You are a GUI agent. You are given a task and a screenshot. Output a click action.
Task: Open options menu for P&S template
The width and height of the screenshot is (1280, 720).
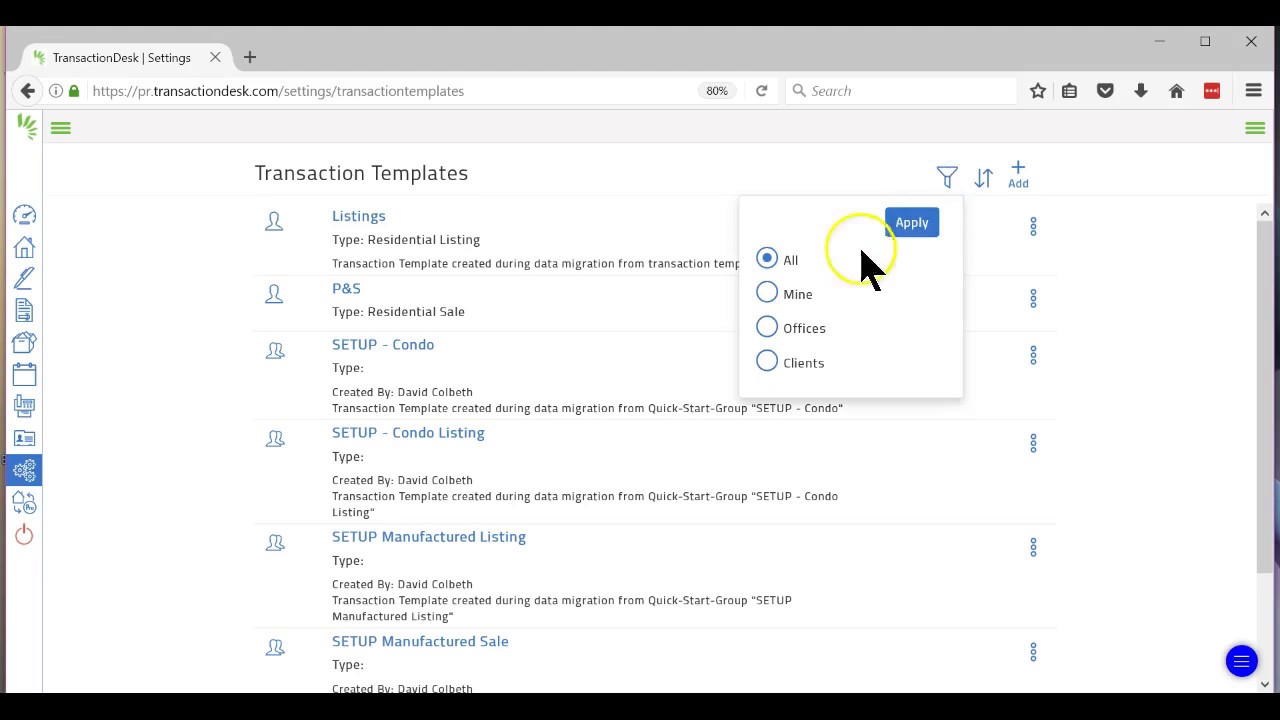(x=1033, y=298)
